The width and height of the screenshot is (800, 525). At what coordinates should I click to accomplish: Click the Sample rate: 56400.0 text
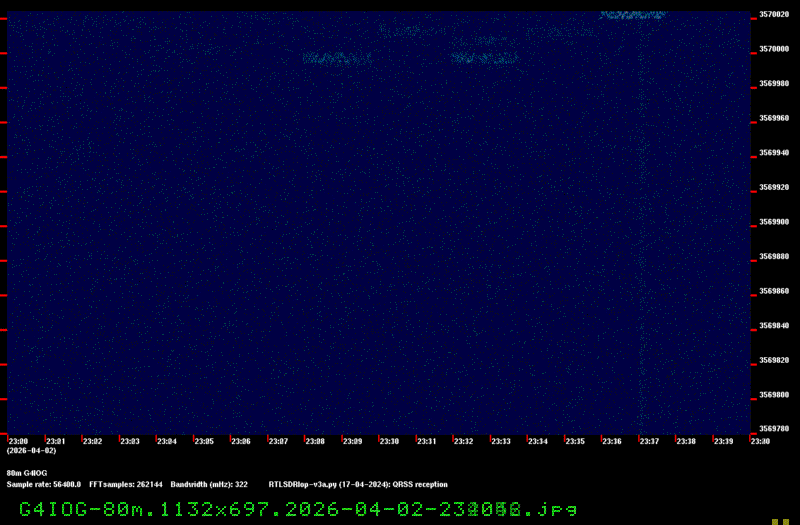click(x=44, y=484)
